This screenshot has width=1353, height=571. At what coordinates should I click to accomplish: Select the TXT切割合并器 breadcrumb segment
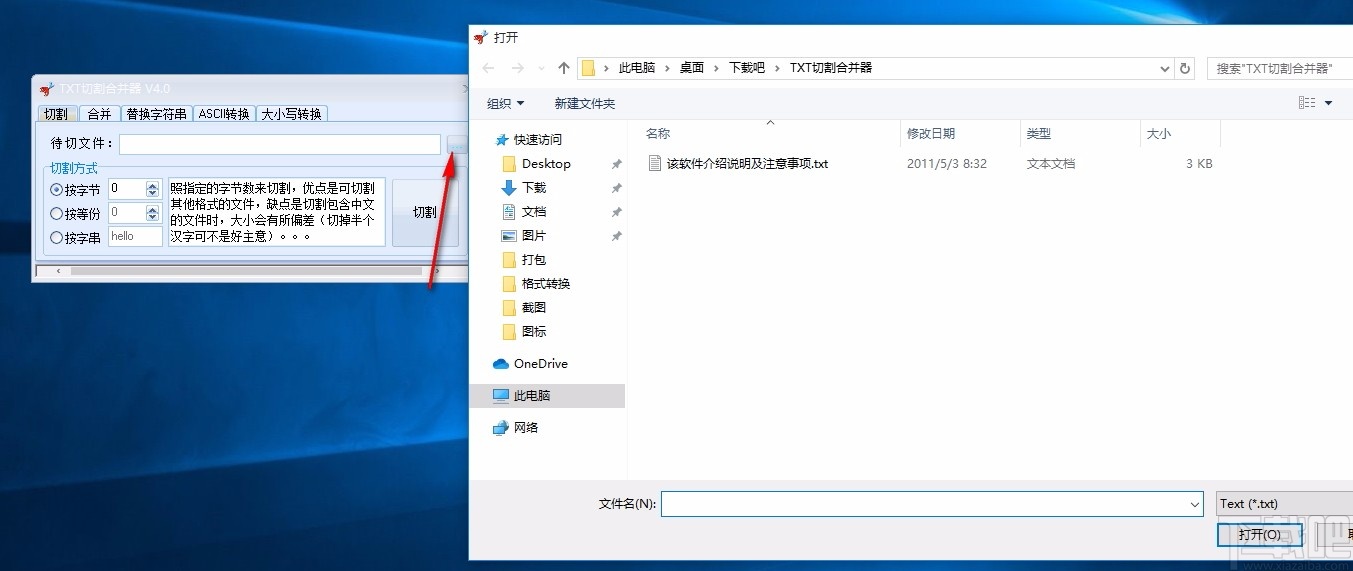pyautogui.click(x=831, y=68)
